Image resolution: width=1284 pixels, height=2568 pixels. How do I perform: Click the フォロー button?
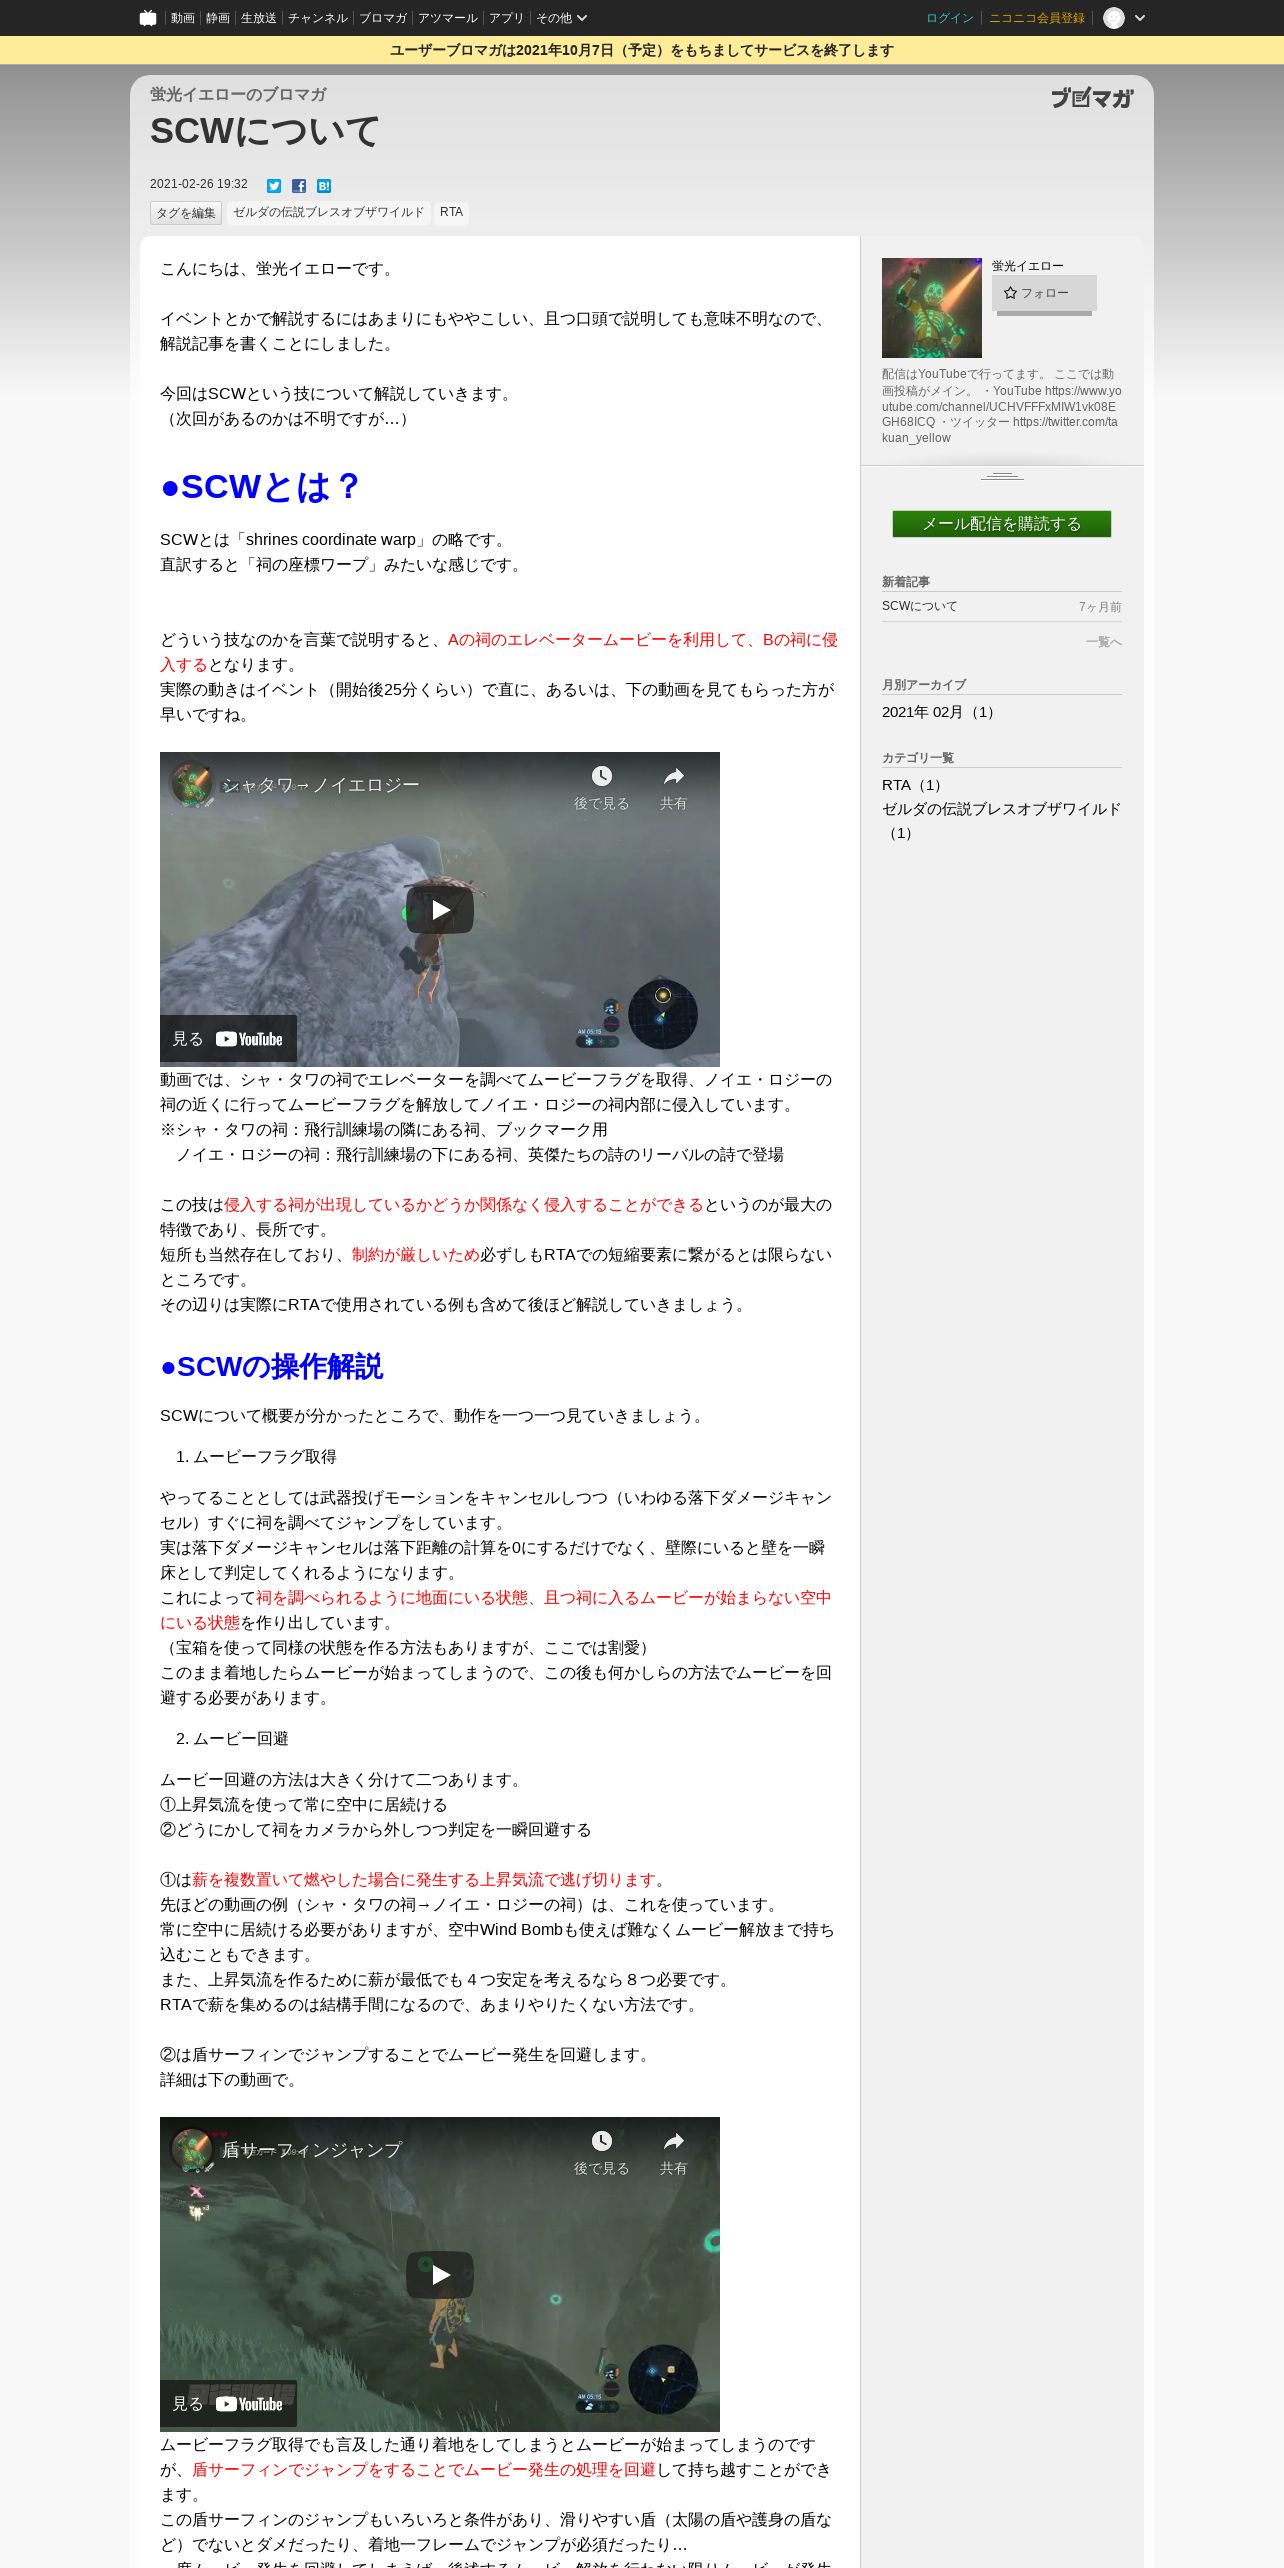point(1044,293)
